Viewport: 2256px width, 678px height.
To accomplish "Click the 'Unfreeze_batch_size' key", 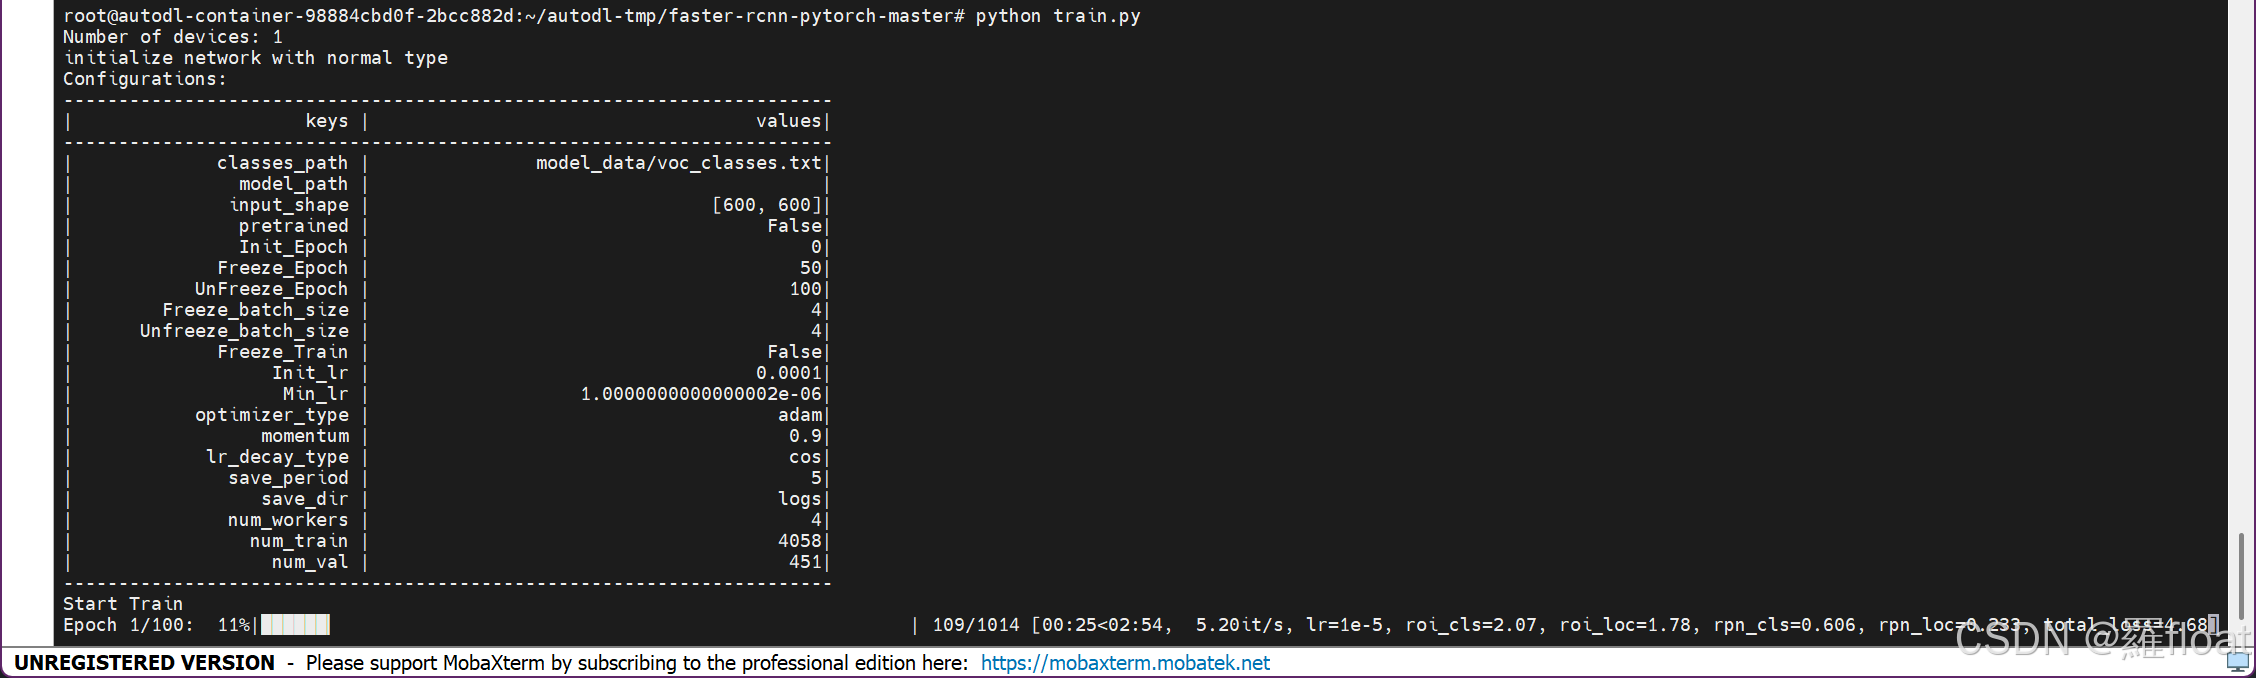I will click(x=245, y=331).
